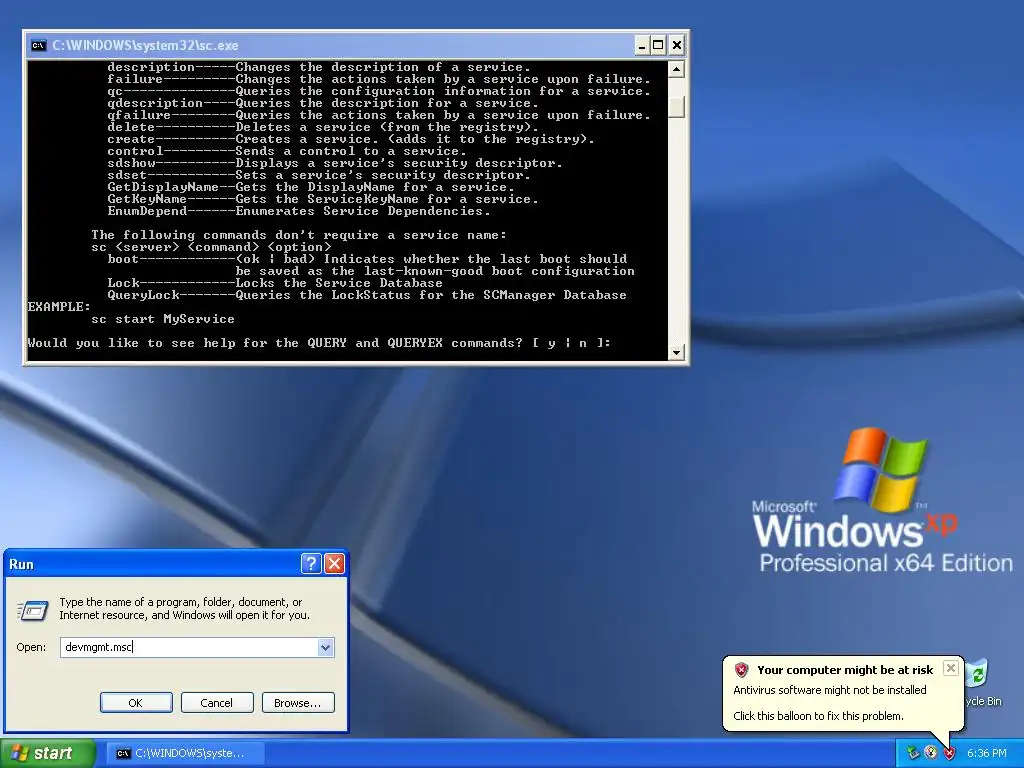The image size is (1024, 768).
Task: Click the QueryLock command description line
Action: (x=367, y=295)
